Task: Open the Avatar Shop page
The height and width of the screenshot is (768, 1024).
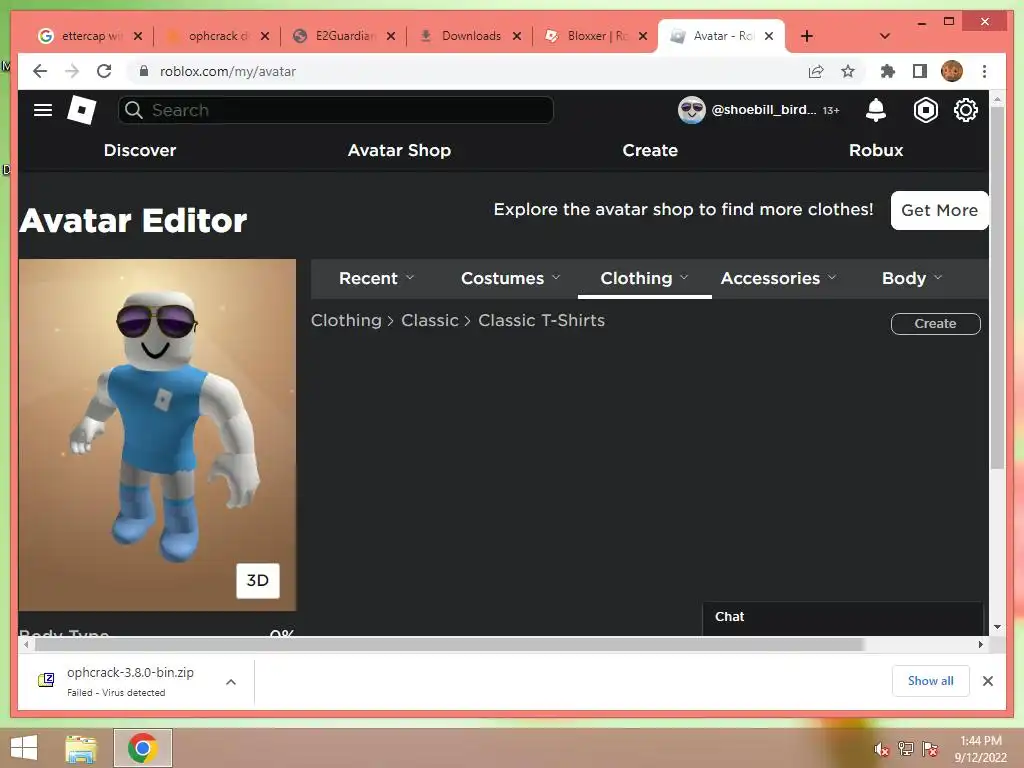Action: tap(399, 150)
